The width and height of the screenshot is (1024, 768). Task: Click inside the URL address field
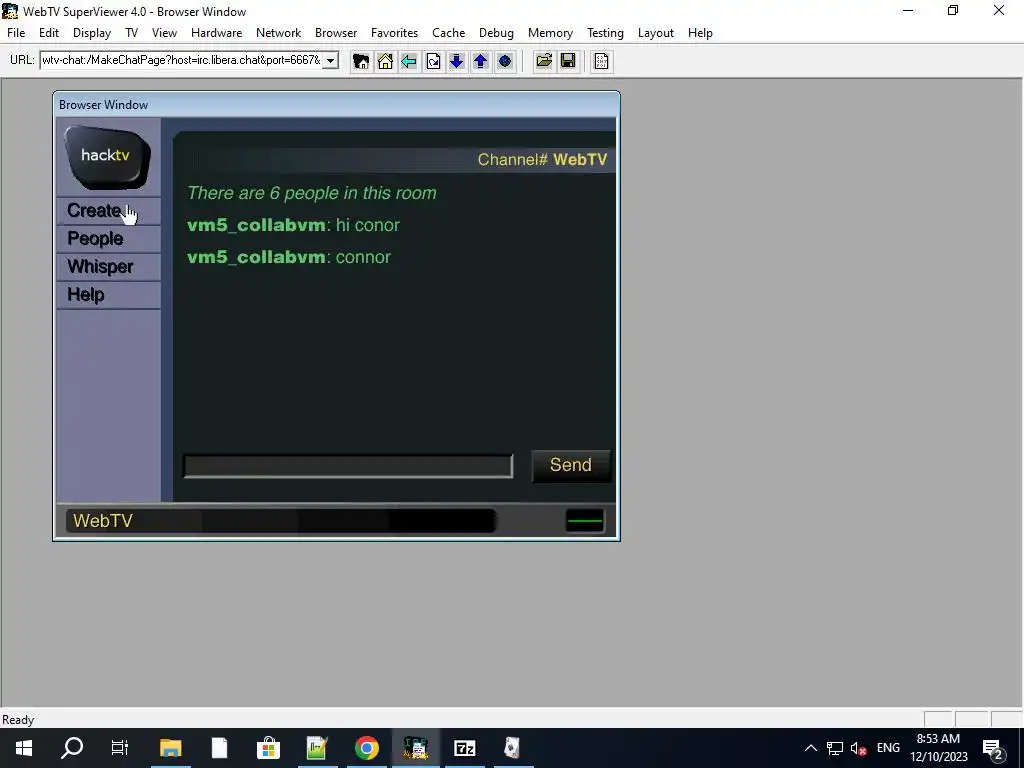point(182,61)
